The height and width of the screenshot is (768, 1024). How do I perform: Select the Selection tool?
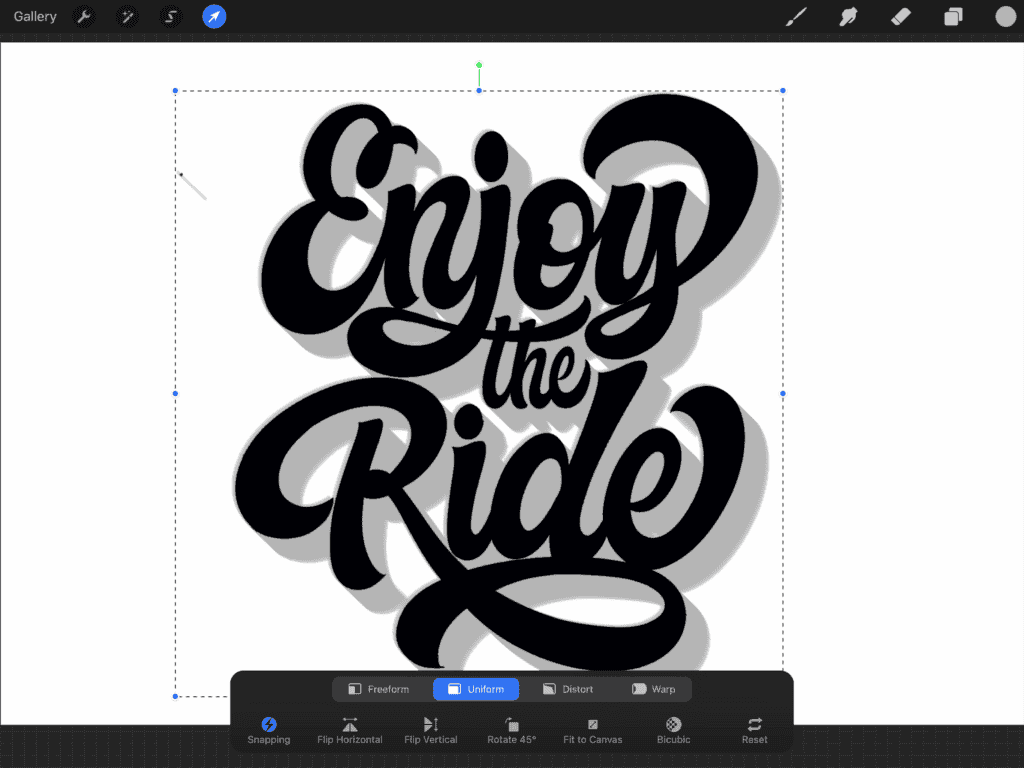171,16
